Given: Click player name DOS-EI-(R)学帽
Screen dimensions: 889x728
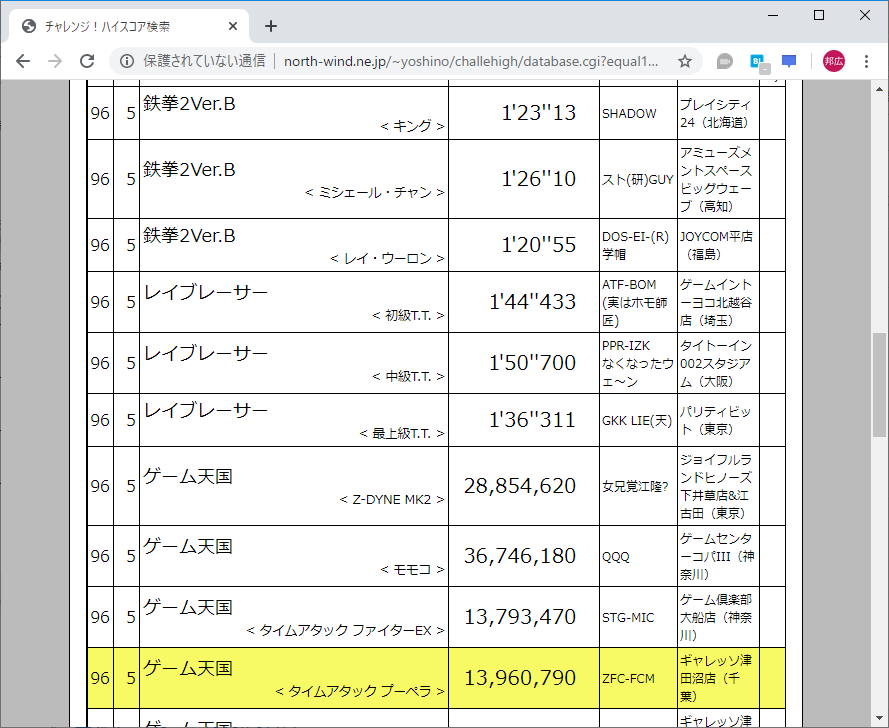Looking at the screenshot, I should (x=635, y=246).
